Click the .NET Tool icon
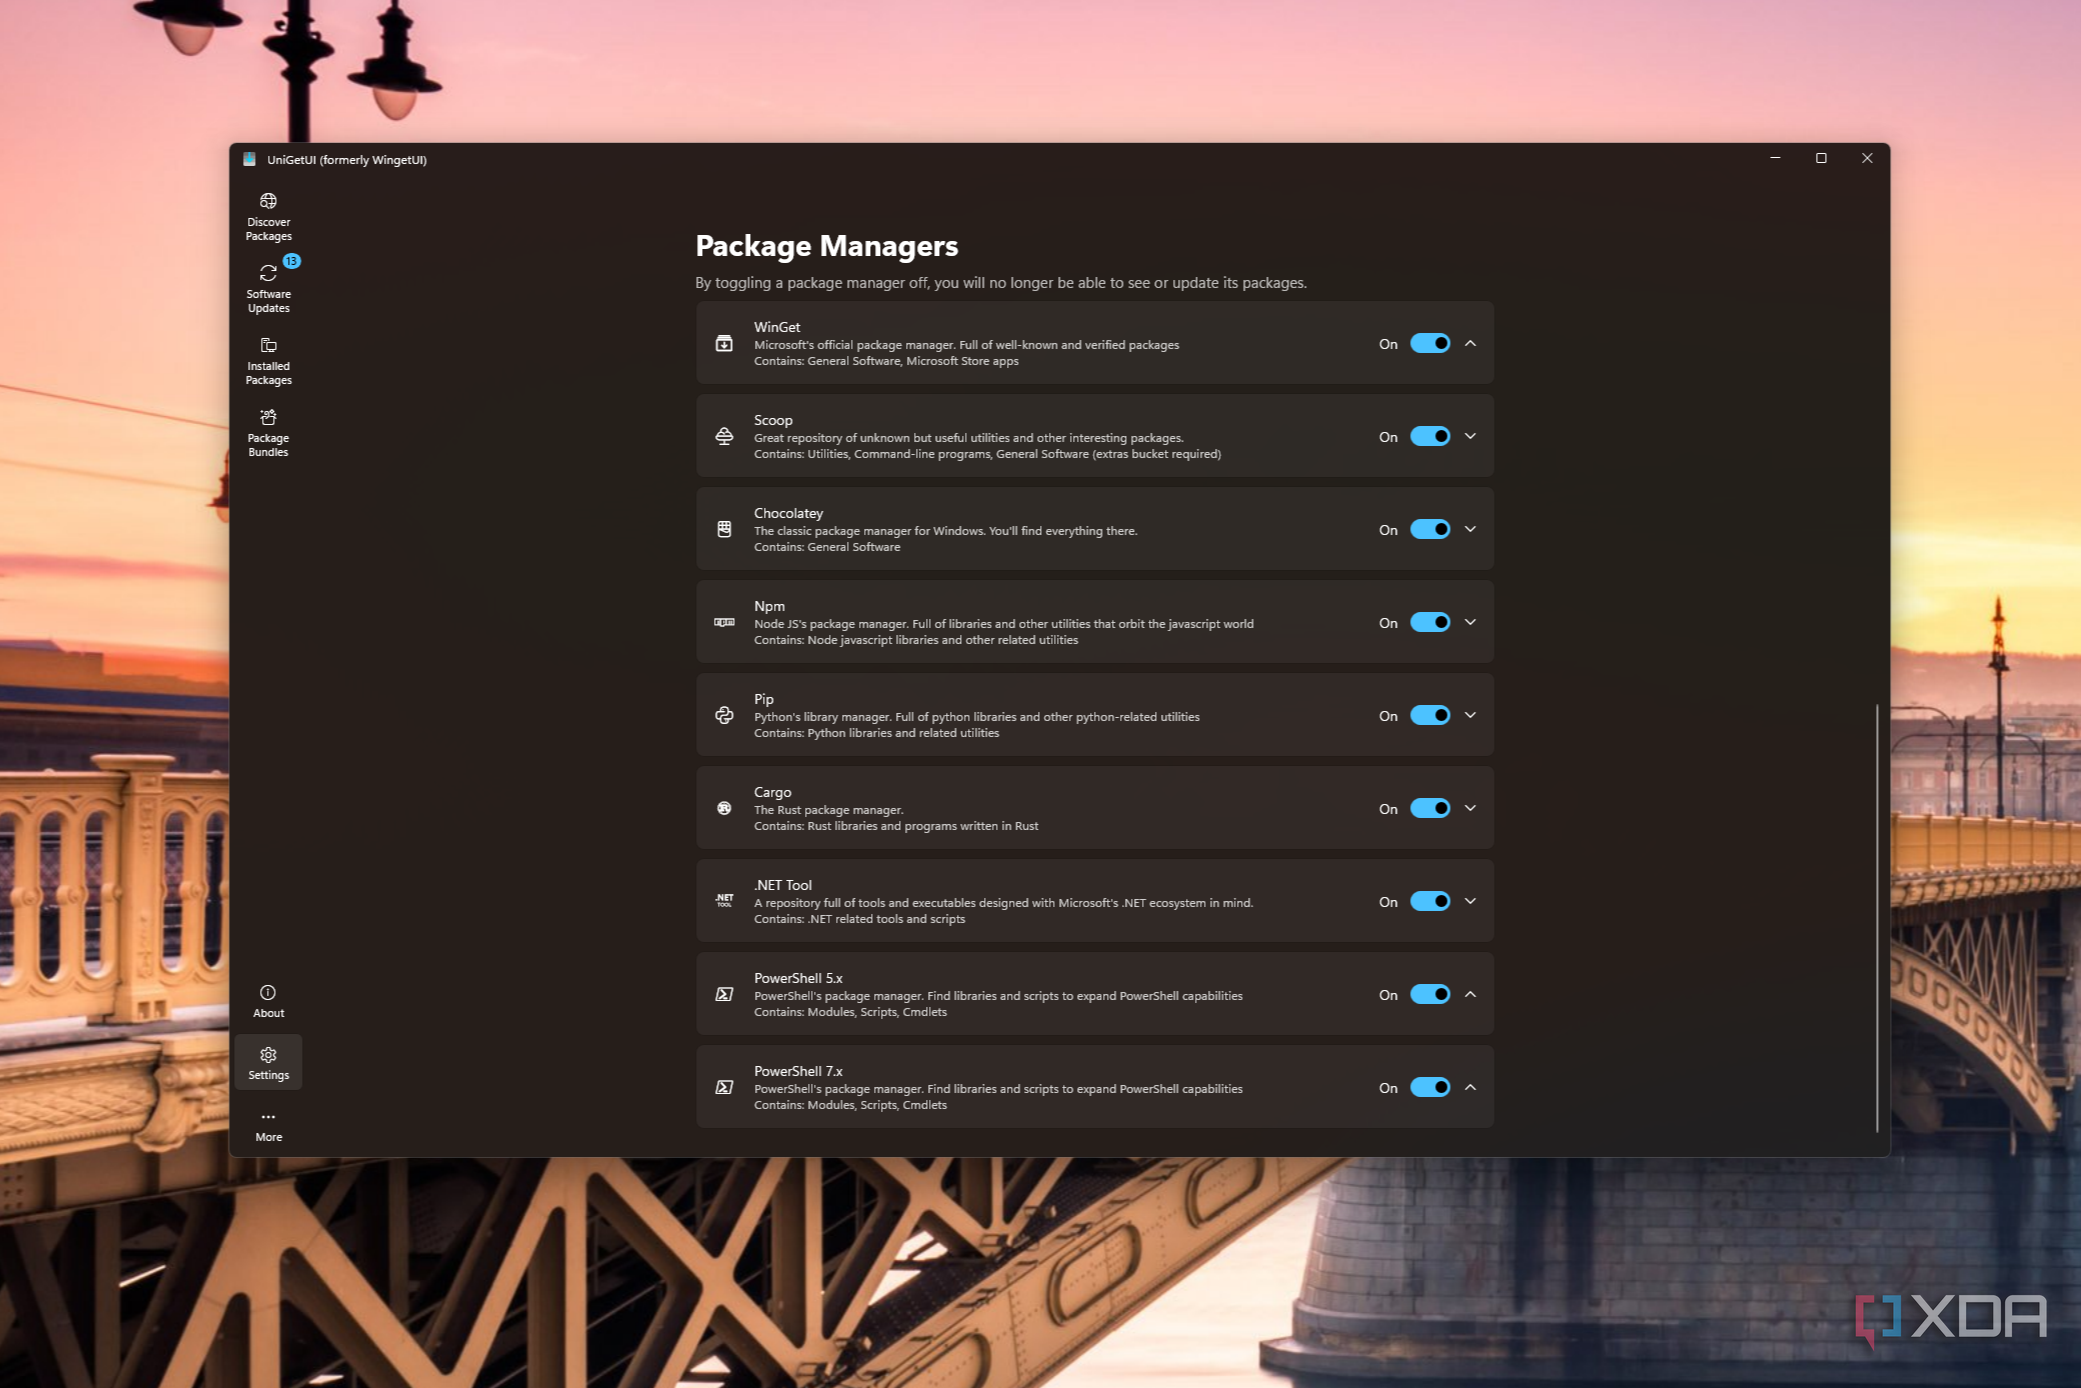Screen dimensions: 2081x1388 pos(724,901)
